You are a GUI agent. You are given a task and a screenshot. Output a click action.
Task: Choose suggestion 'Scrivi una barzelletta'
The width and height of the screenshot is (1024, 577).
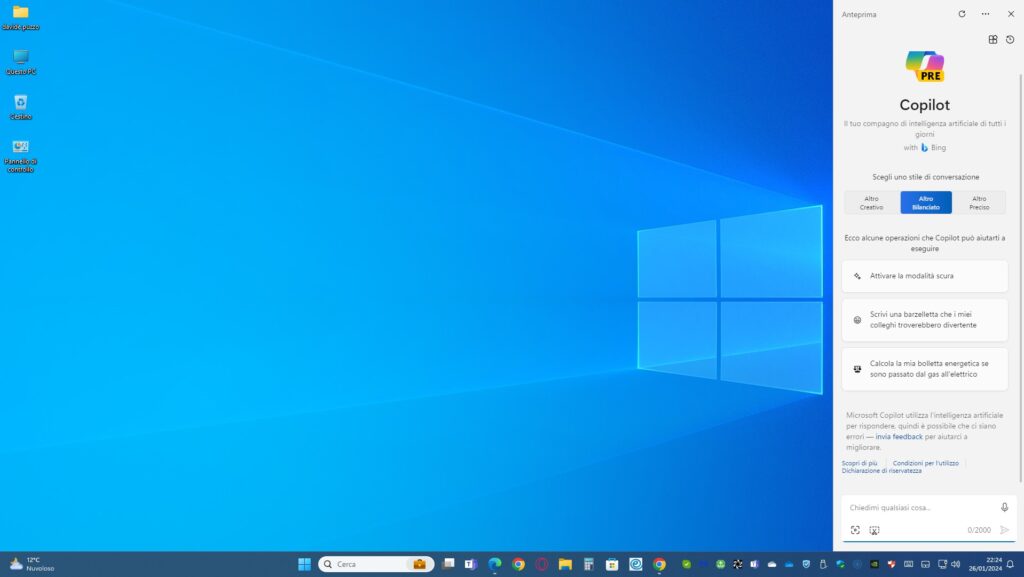click(x=925, y=320)
